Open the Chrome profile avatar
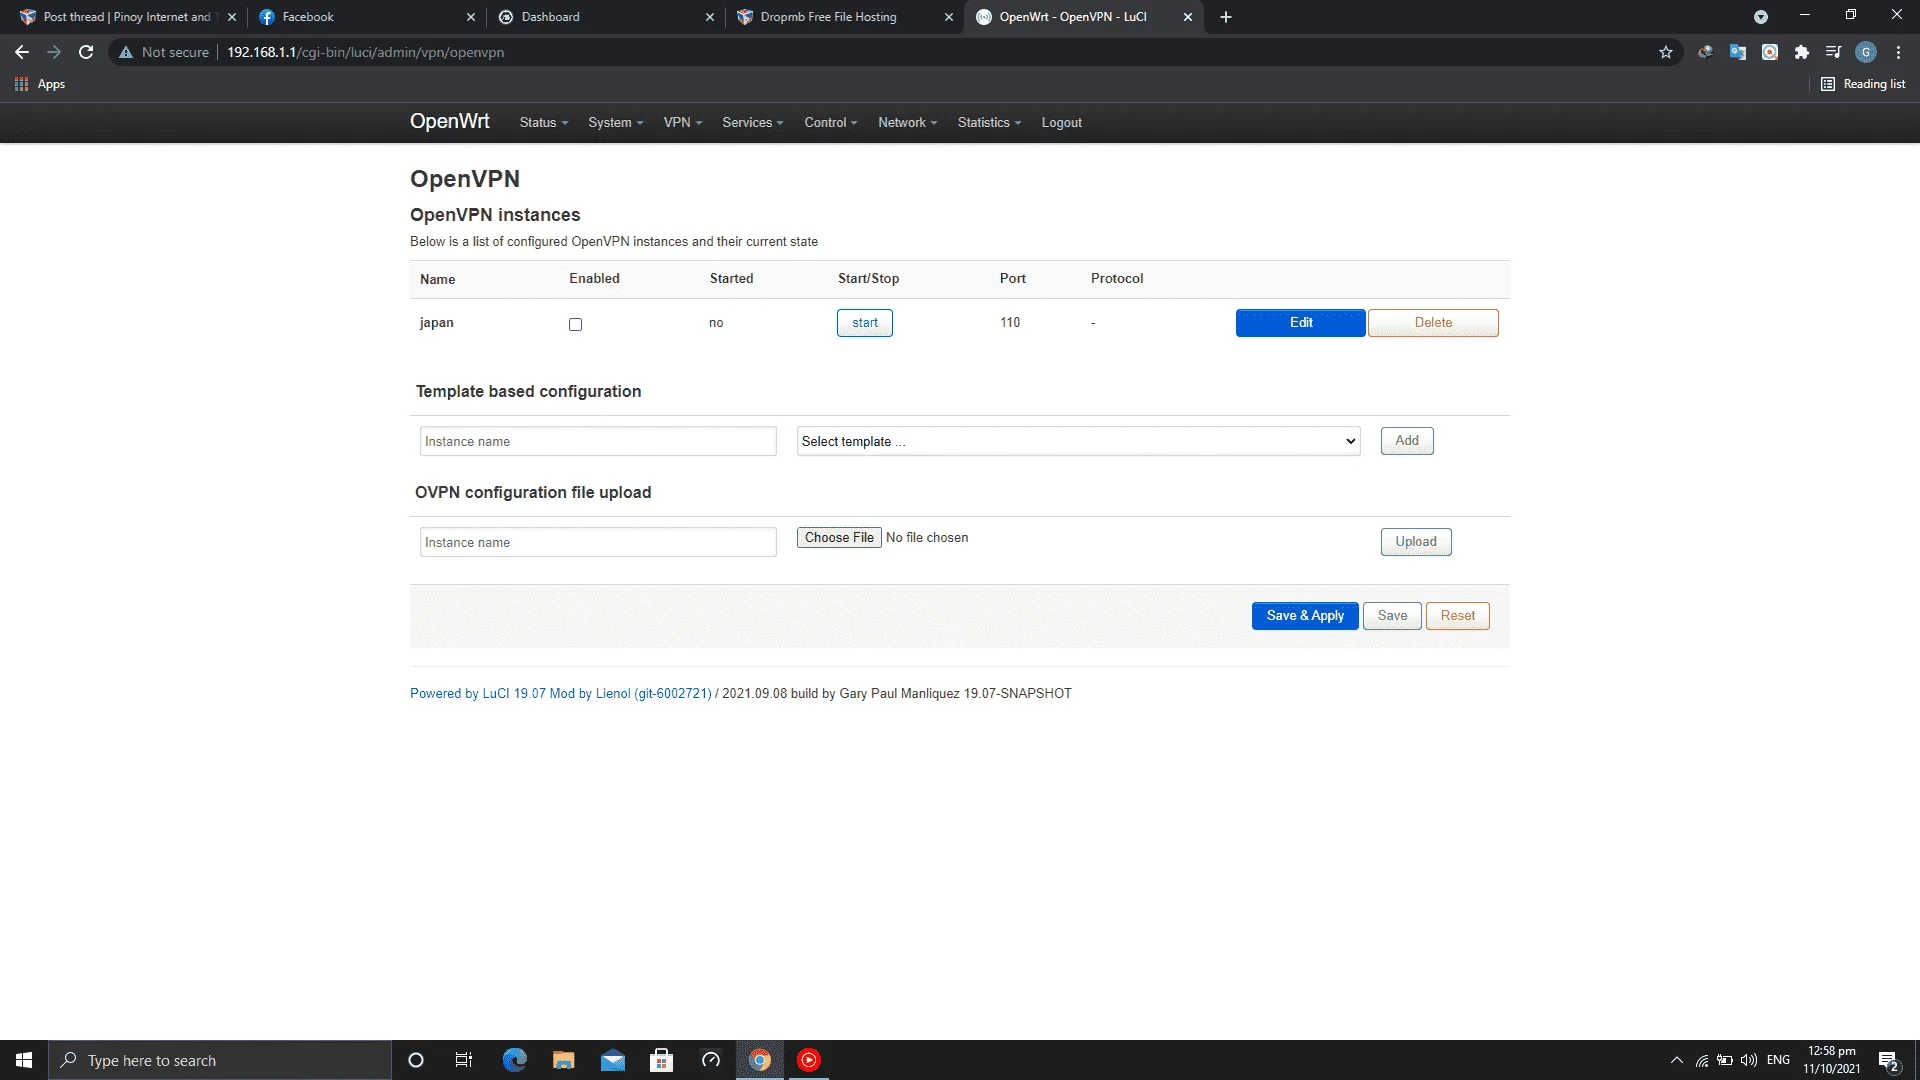The width and height of the screenshot is (1920, 1080). click(x=1866, y=52)
